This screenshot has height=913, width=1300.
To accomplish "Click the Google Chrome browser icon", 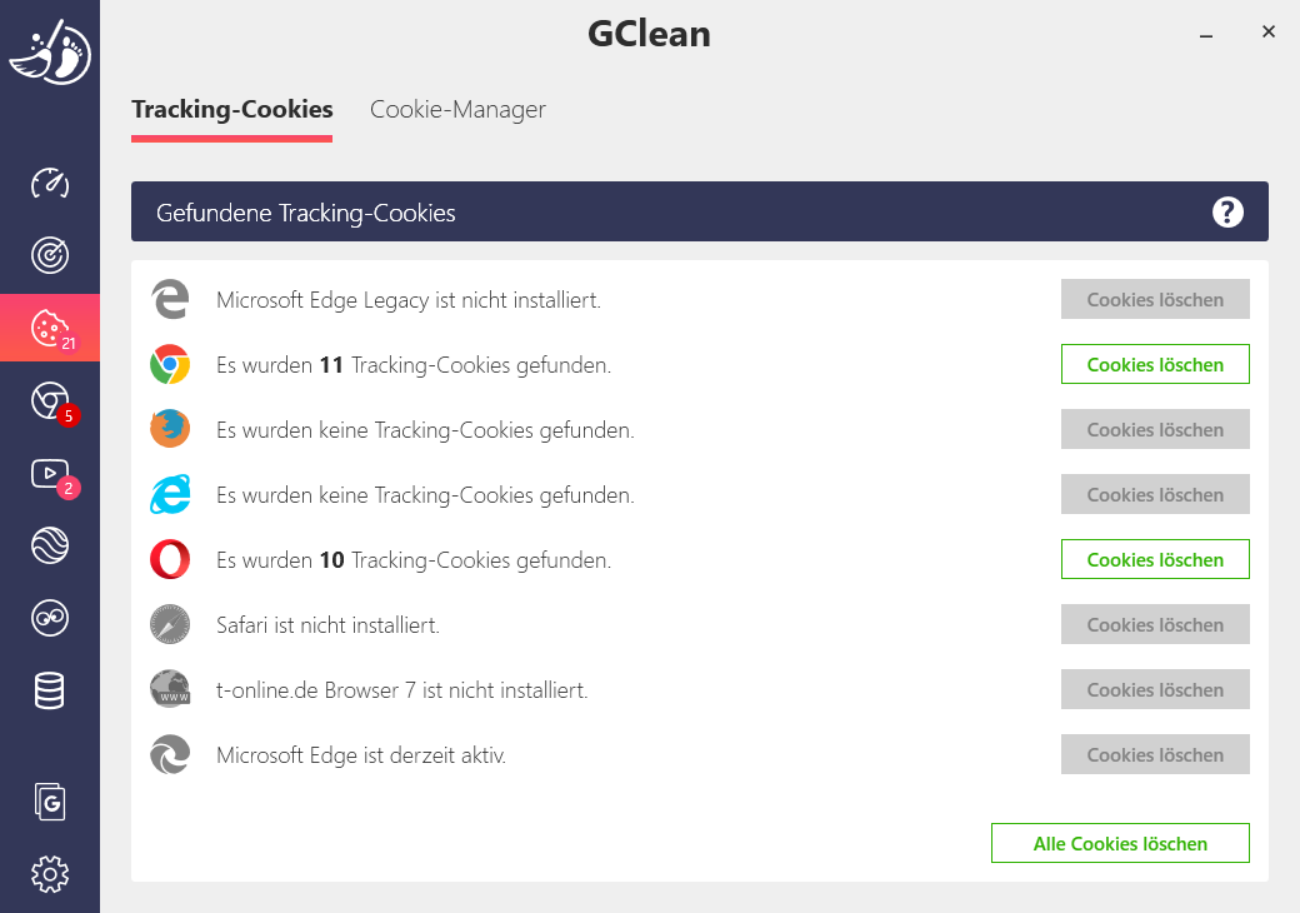I will [170, 365].
